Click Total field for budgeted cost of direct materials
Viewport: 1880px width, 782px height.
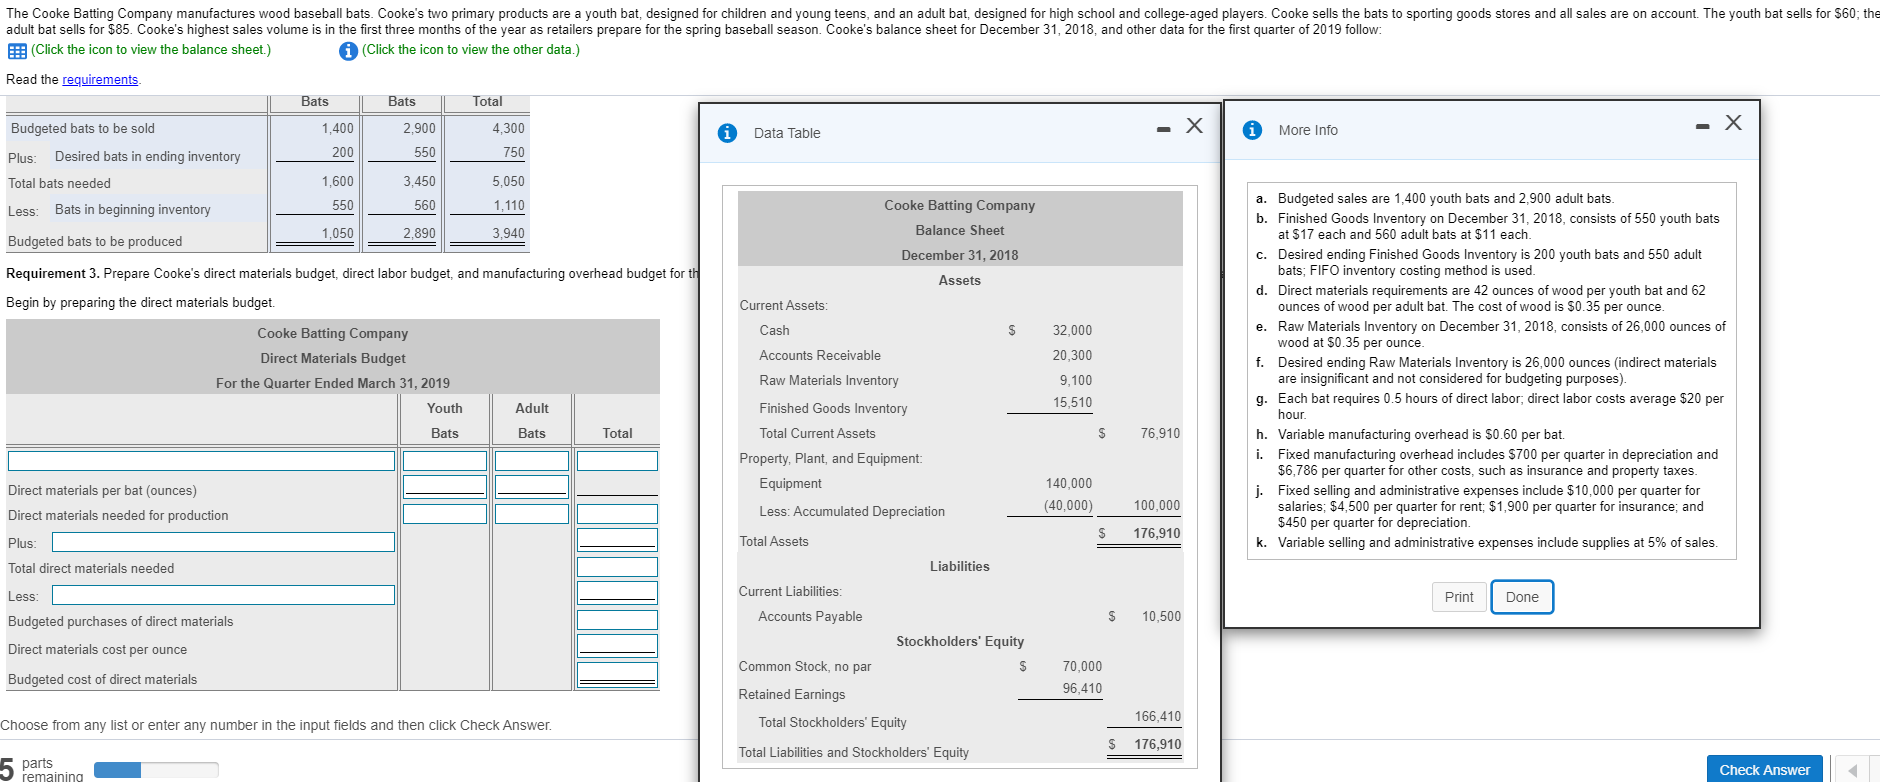pos(617,675)
